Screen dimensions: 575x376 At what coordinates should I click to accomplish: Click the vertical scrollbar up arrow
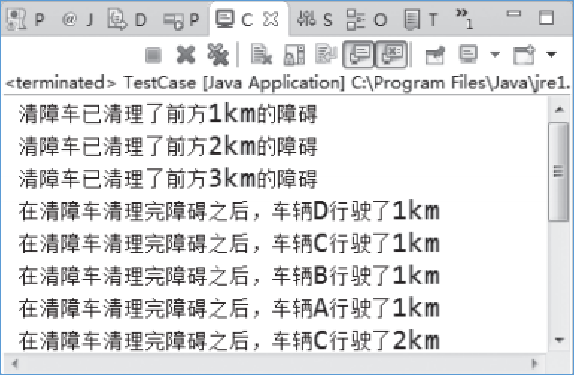pos(560,110)
